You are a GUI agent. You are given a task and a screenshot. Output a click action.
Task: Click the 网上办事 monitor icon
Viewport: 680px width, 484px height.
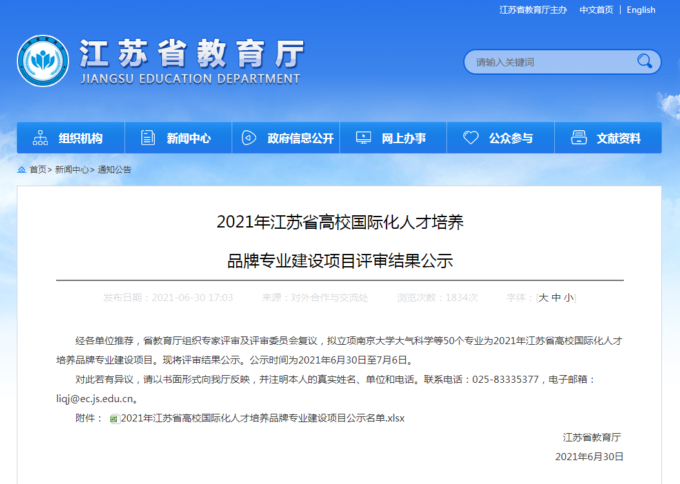(x=364, y=138)
